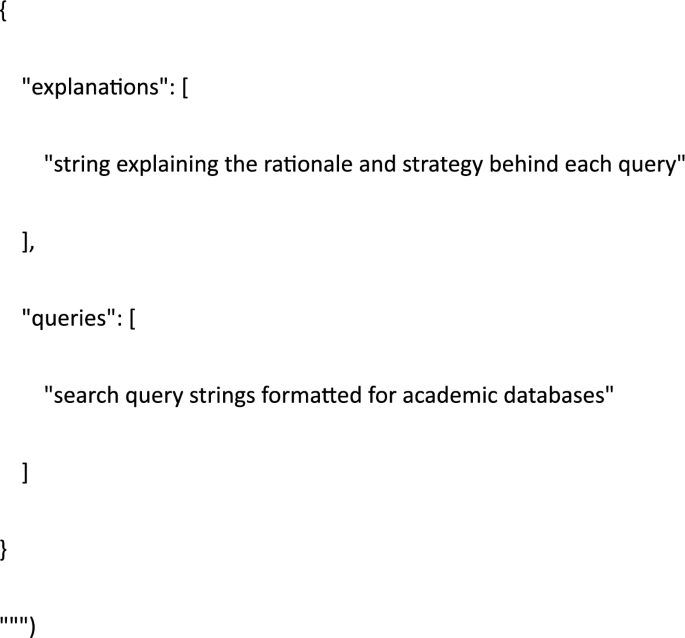Click the "queries" key text
The height and width of the screenshot is (638, 685).
(70, 319)
